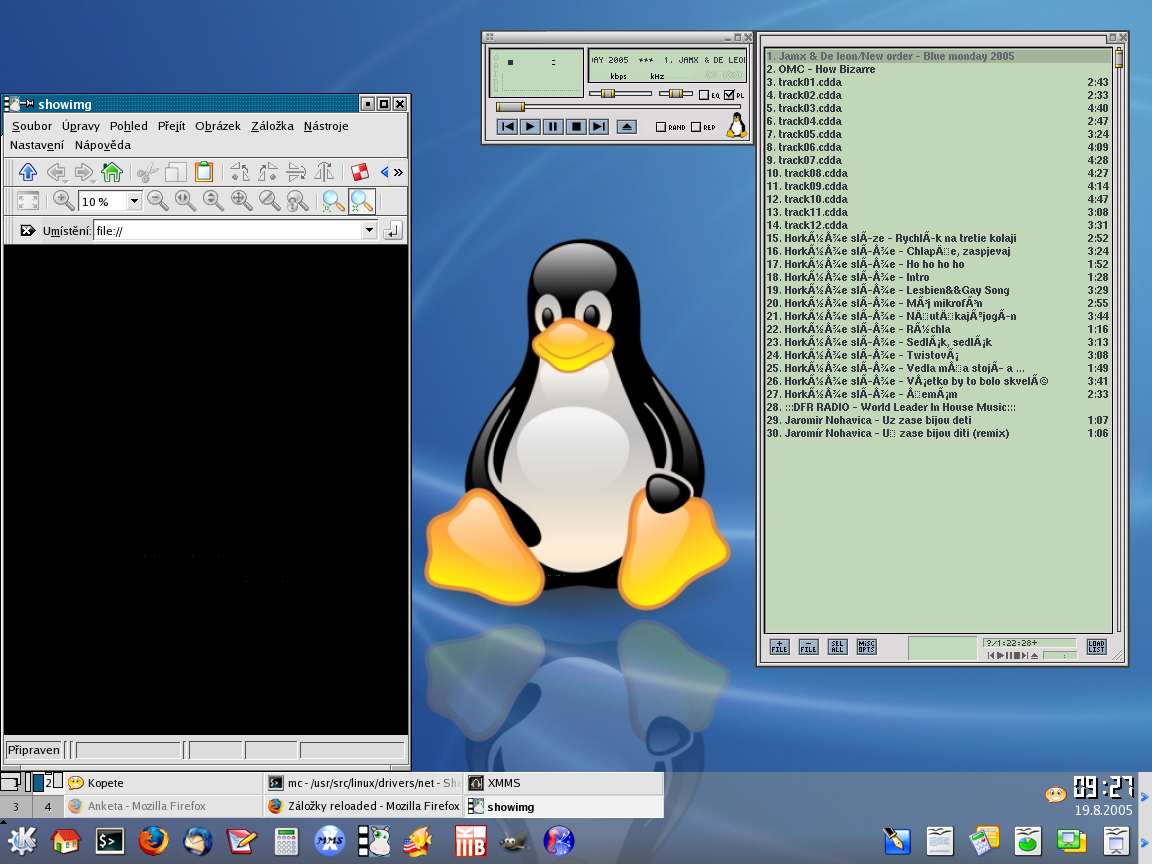Click the Tux penguin icon in XMMS
The width and height of the screenshot is (1152, 864).
point(736,126)
